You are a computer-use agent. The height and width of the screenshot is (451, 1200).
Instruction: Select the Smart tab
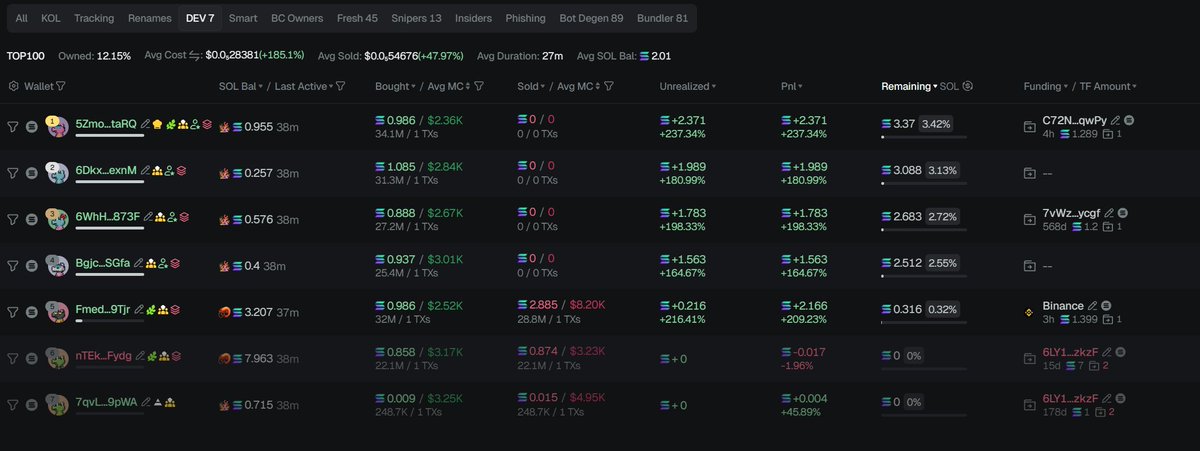point(243,18)
